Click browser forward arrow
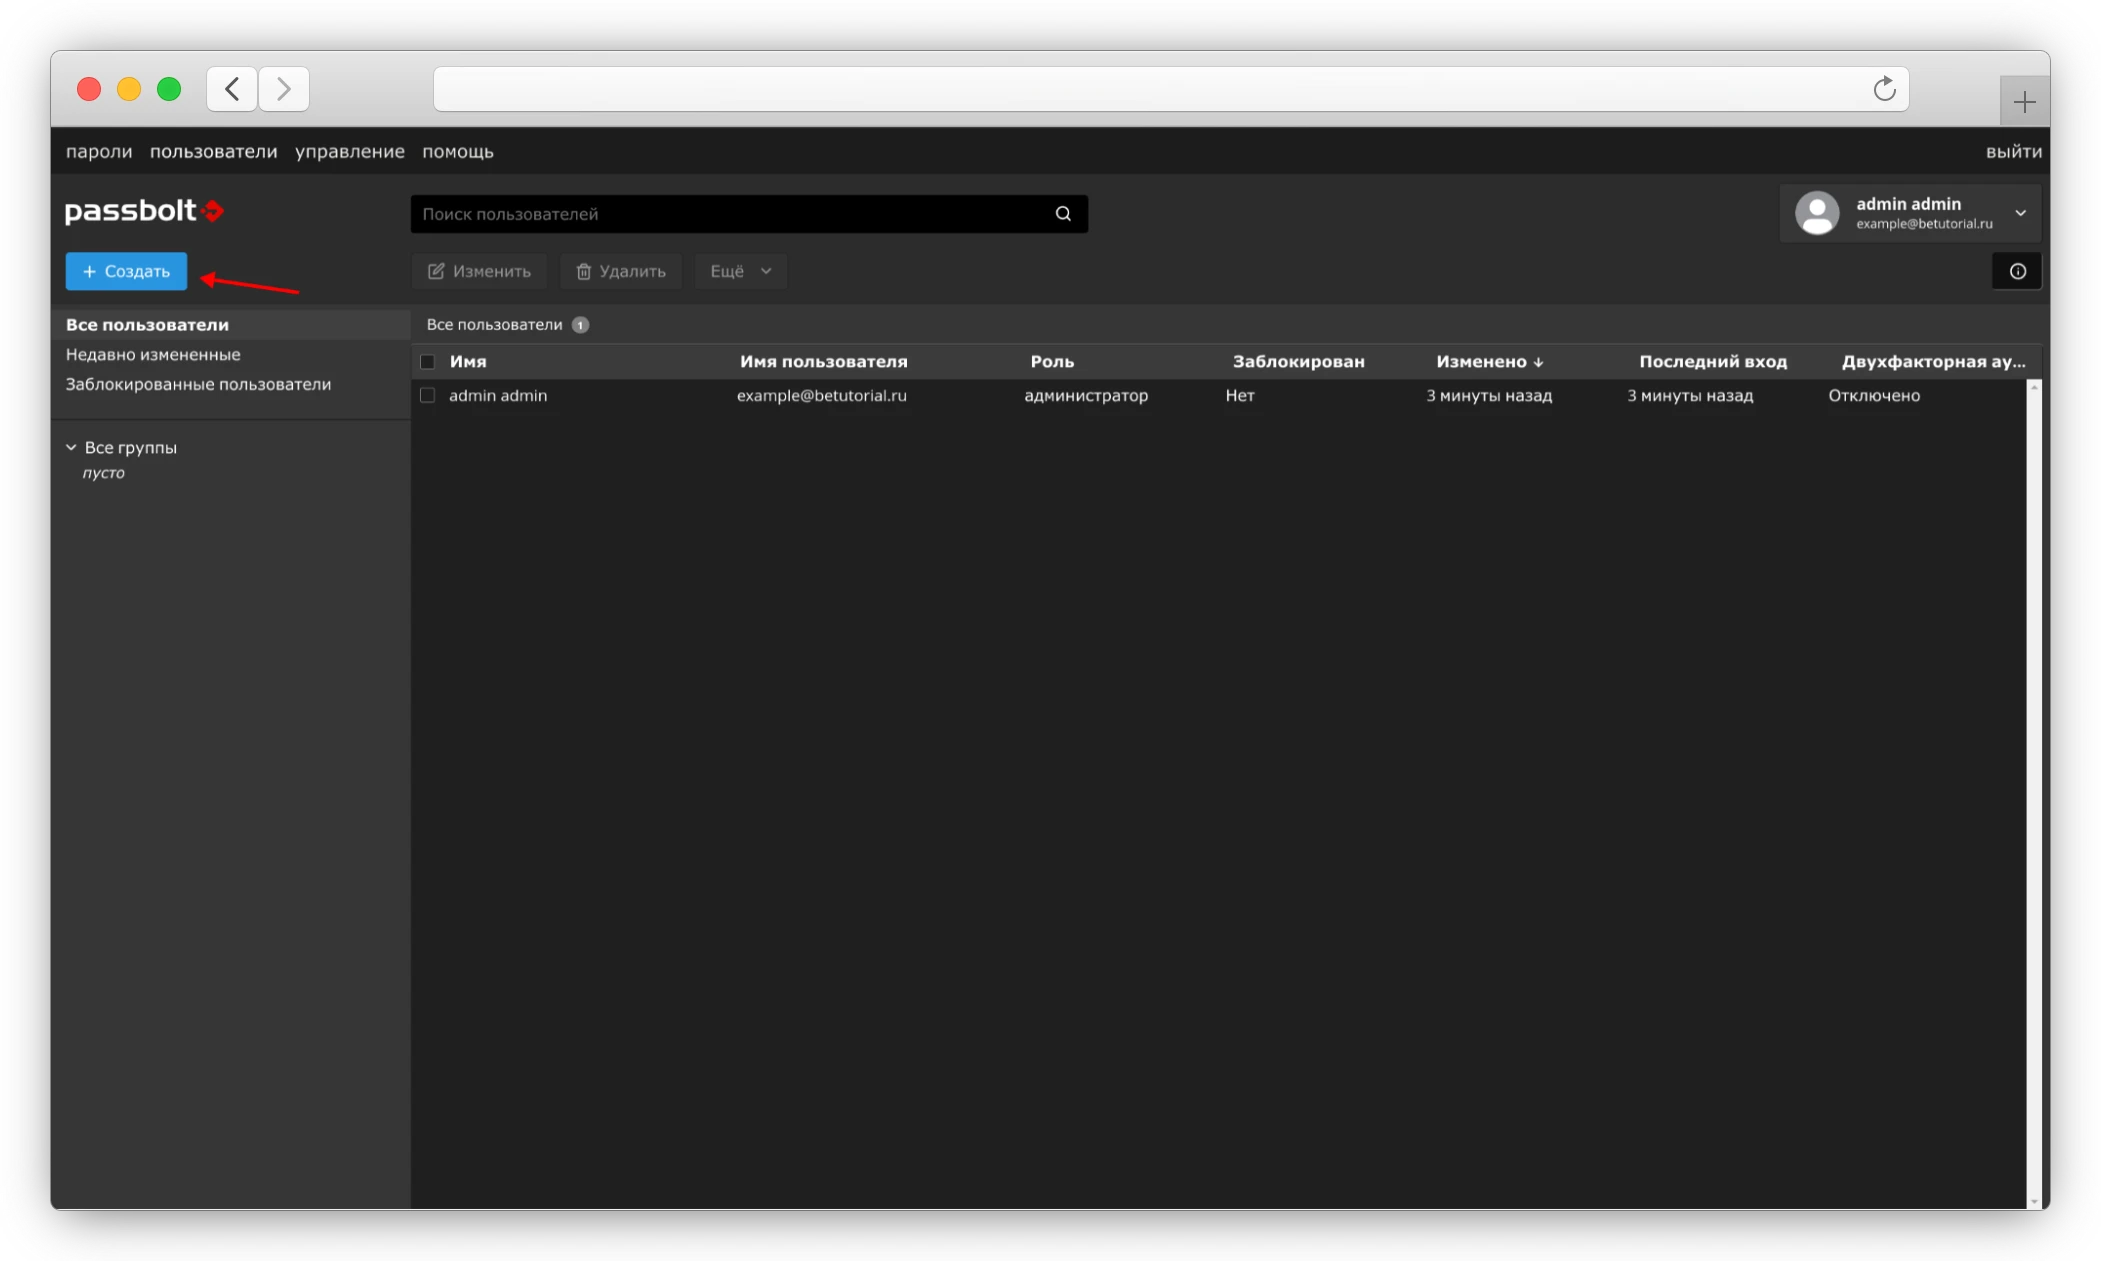Viewport: 2101px width, 1261px height. coord(284,89)
